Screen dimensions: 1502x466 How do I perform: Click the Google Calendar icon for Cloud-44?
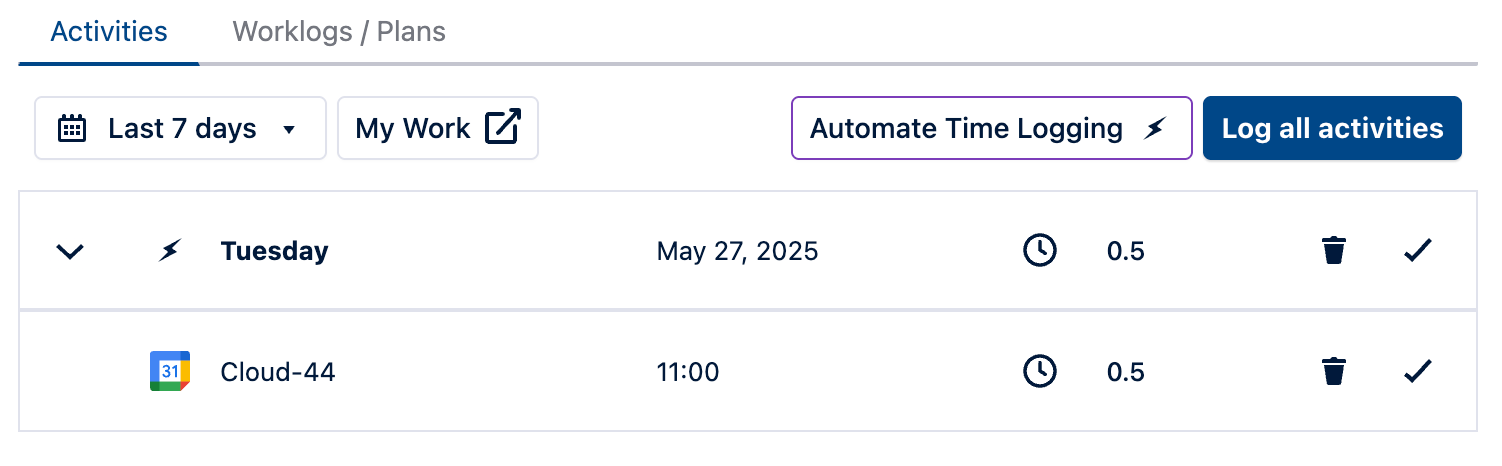(170, 372)
